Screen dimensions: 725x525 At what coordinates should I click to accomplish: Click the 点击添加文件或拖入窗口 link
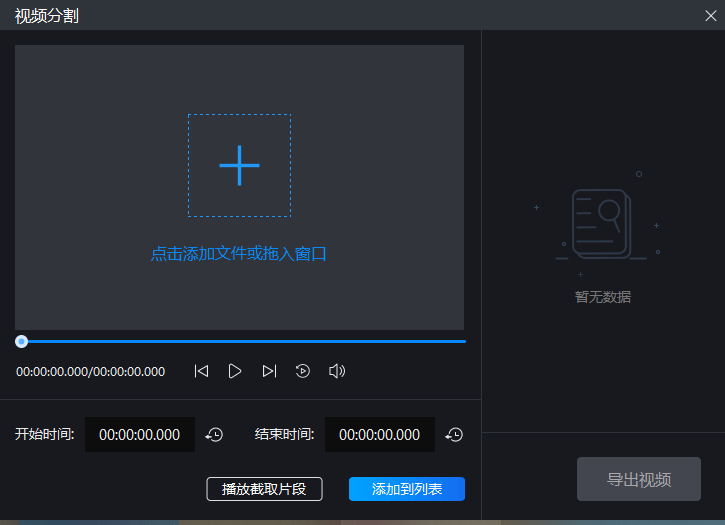(x=239, y=254)
